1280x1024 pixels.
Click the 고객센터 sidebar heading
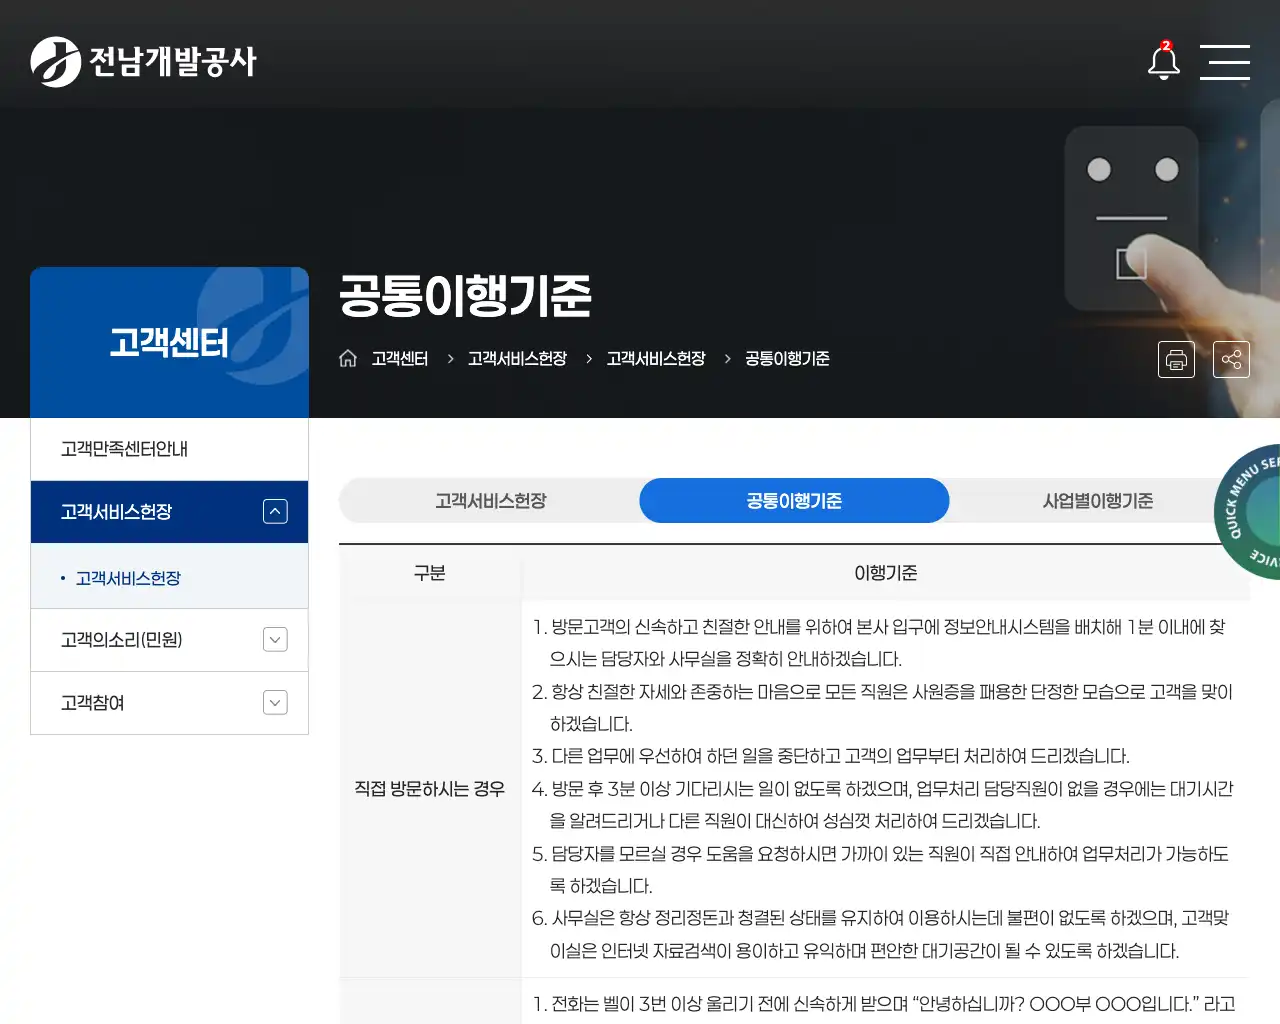tap(169, 342)
